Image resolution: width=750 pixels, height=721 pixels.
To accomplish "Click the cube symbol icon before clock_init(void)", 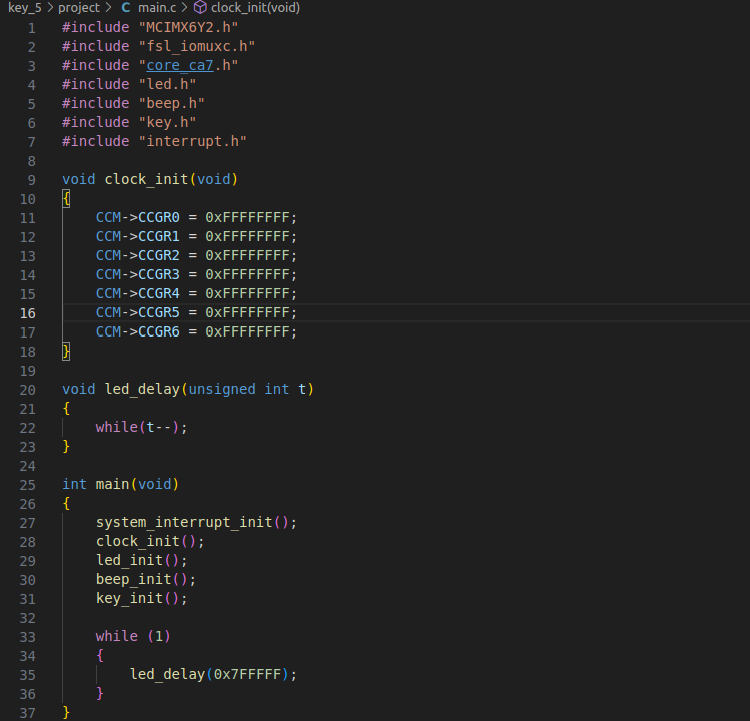I will point(200,8).
